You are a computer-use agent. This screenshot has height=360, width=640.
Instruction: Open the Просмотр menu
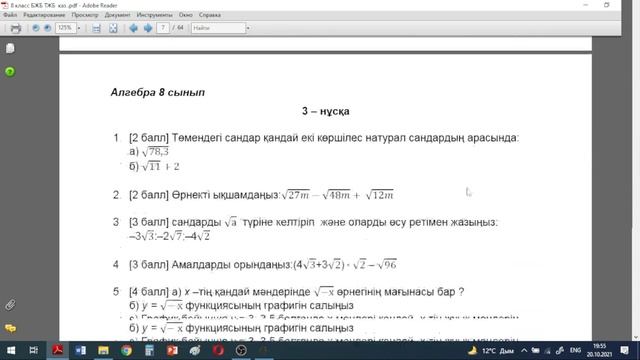(x=85, y=15)
